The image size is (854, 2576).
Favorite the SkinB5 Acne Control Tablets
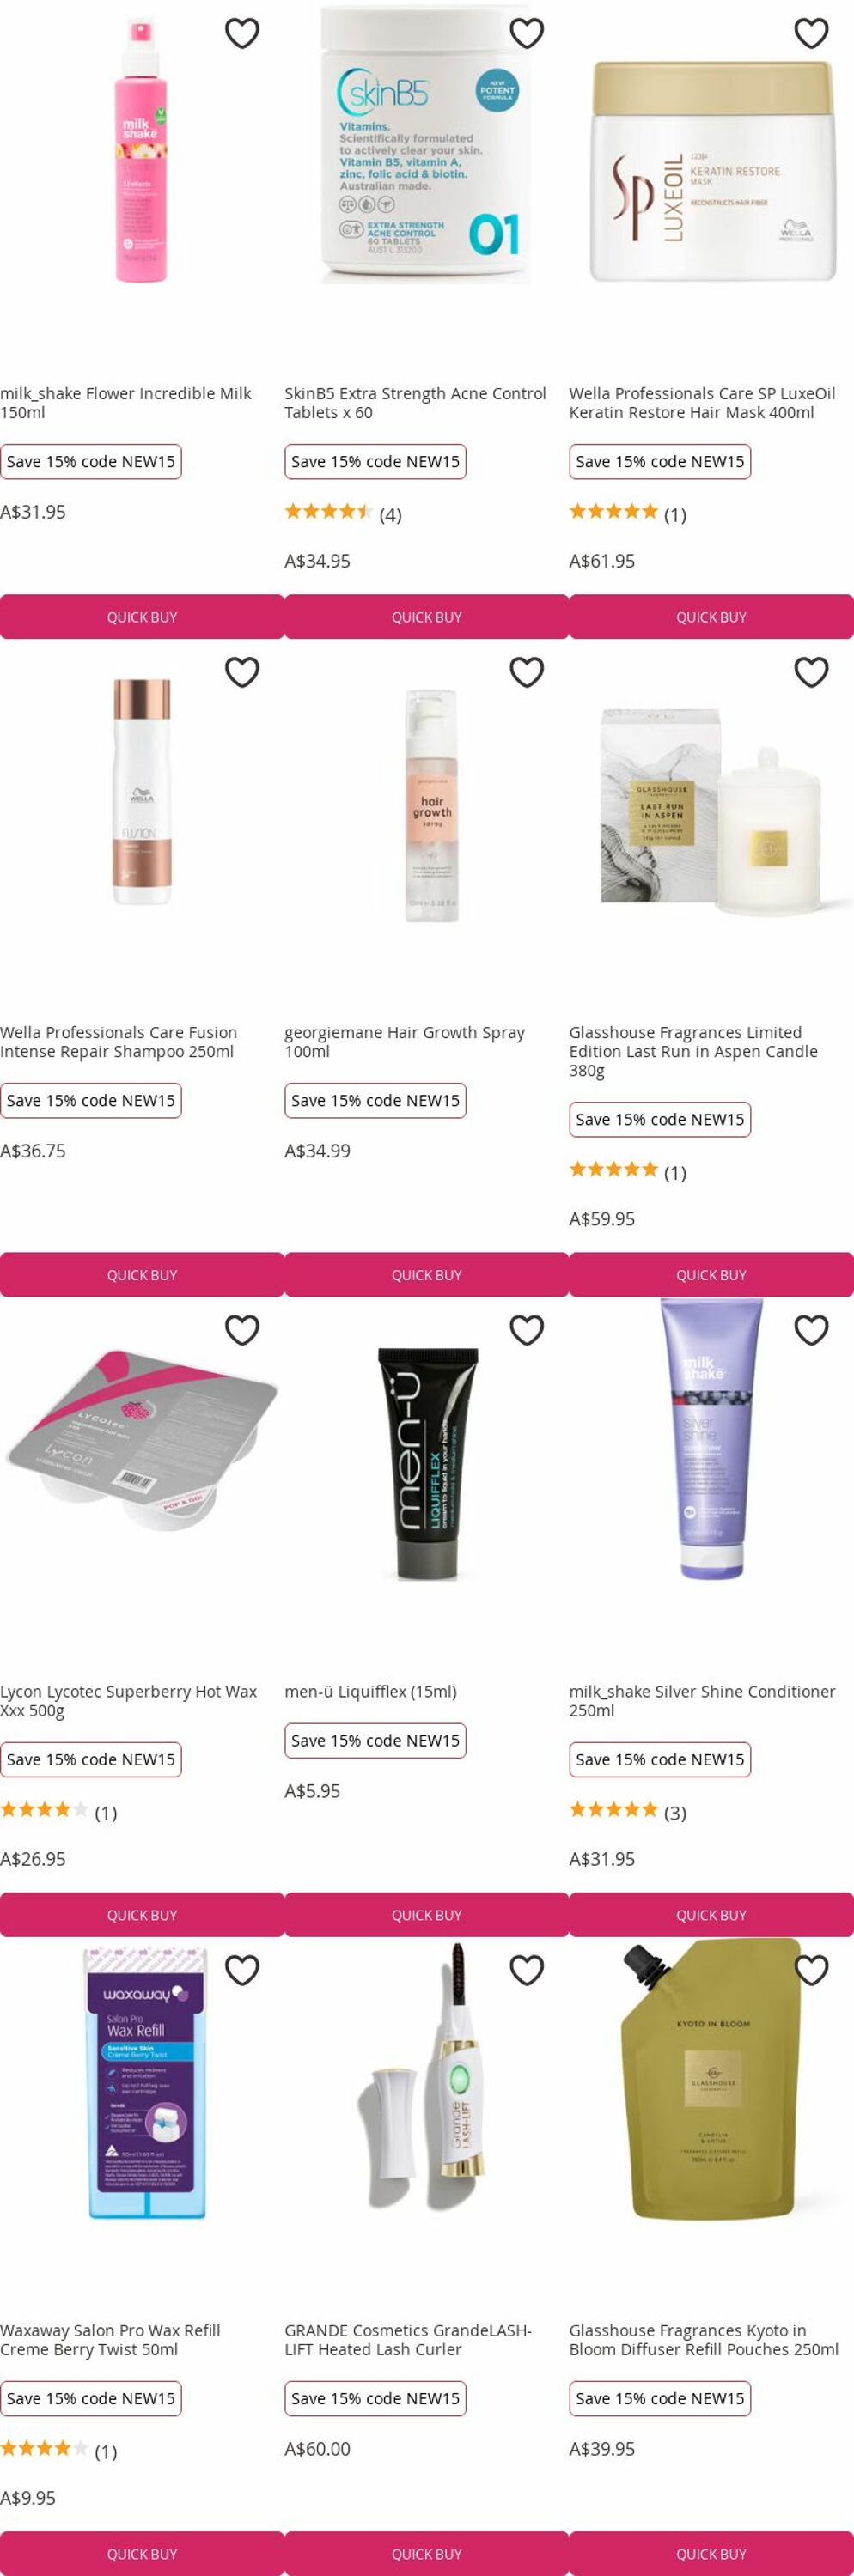[x=527, y=33]
